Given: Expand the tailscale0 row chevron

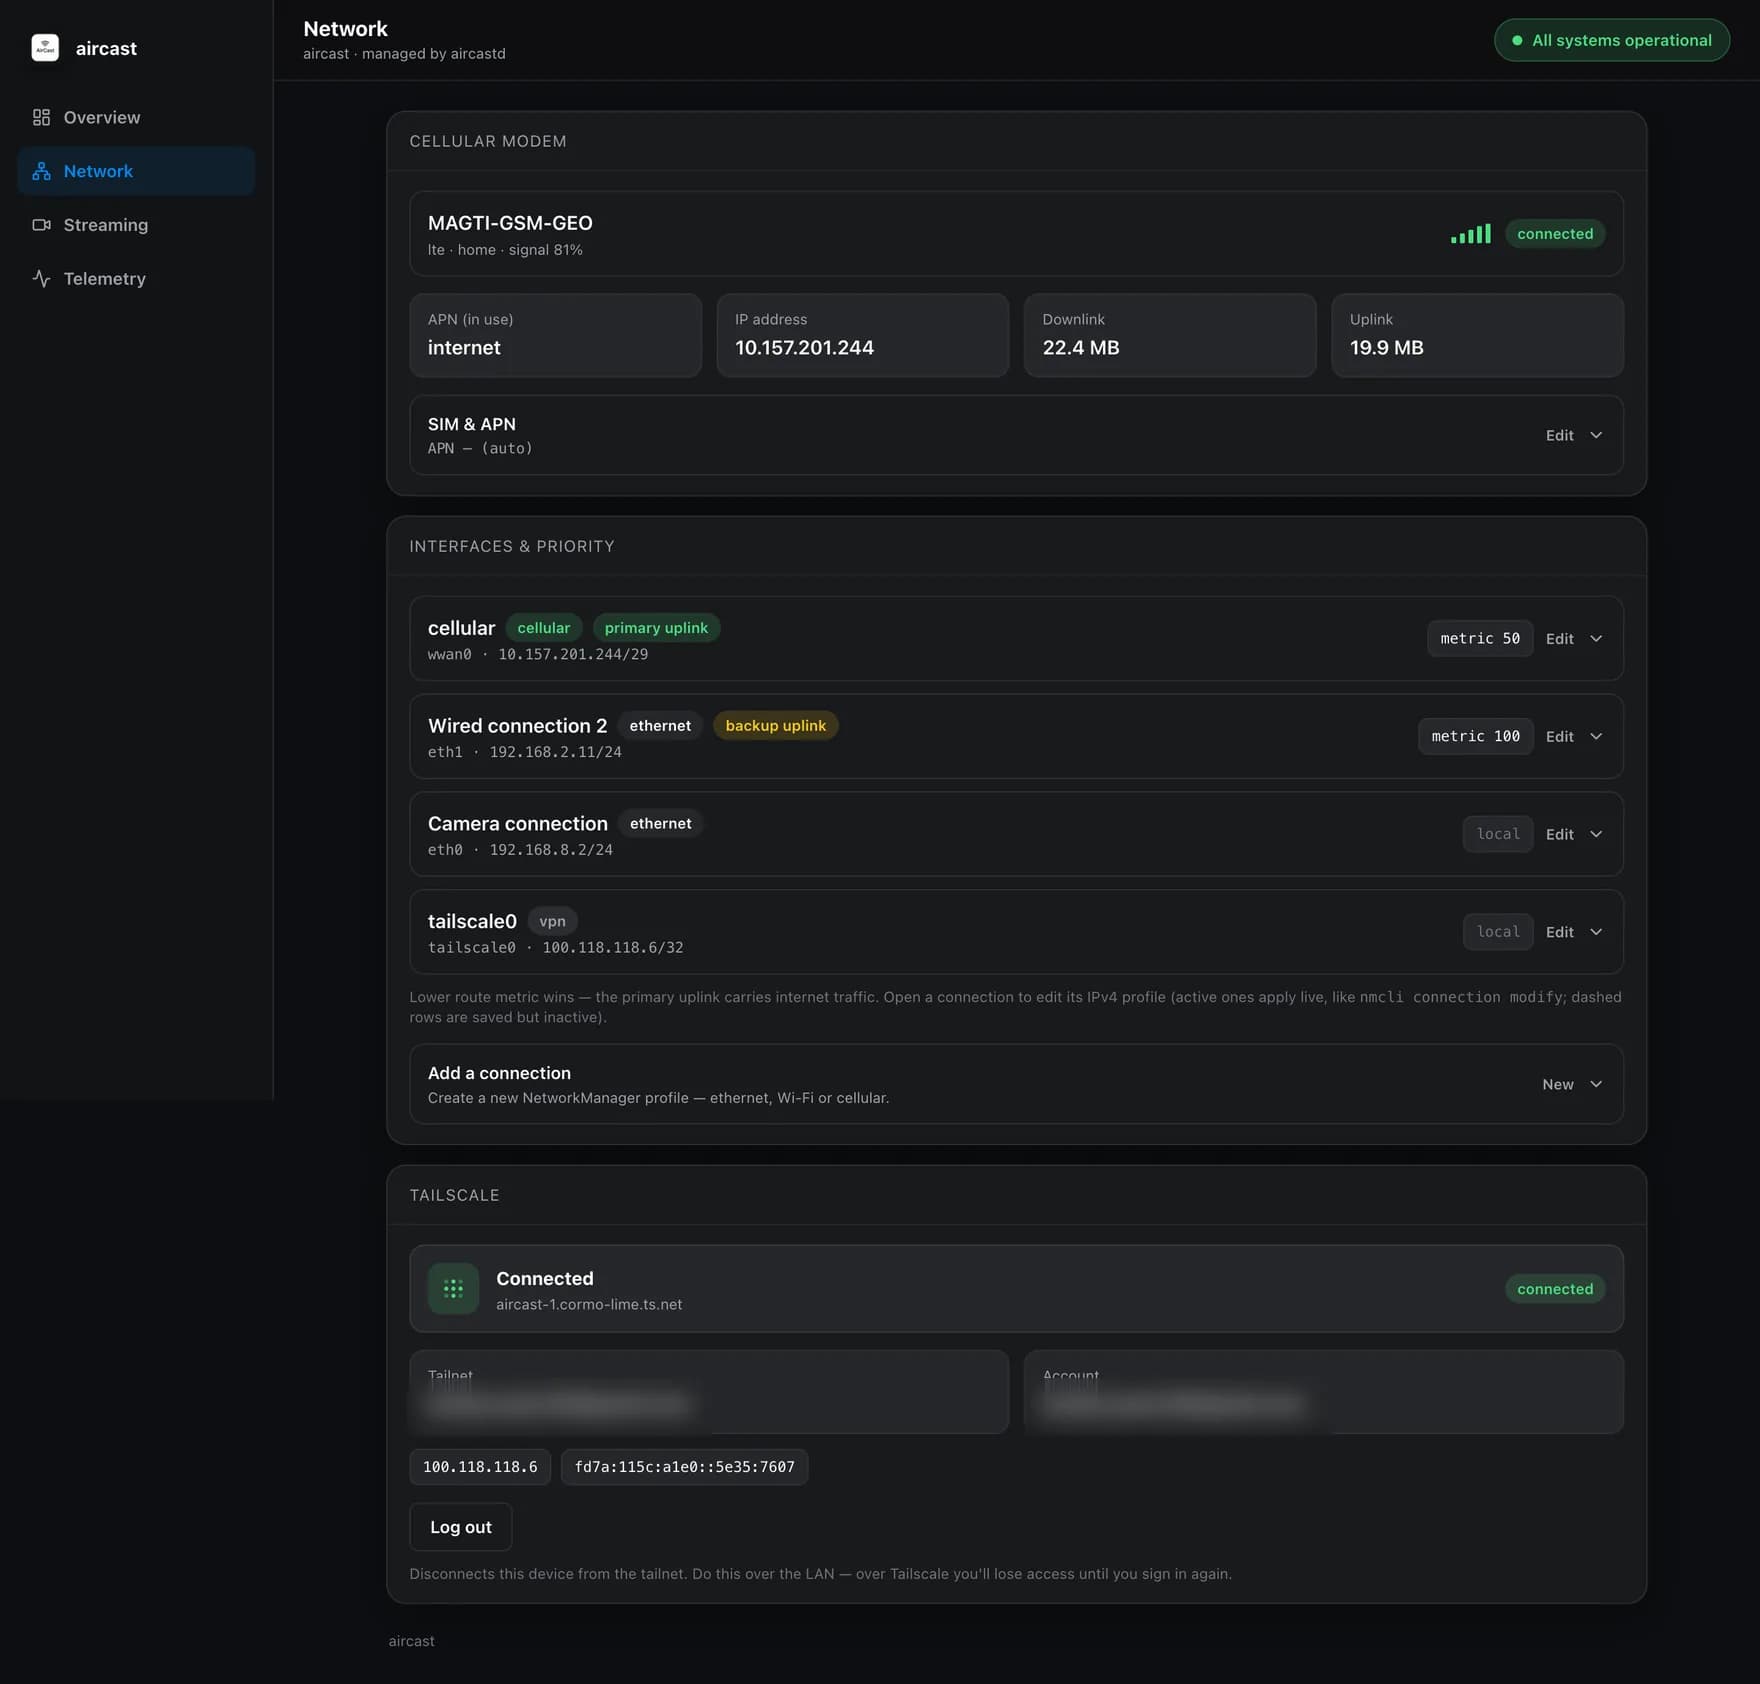Looking at the screenshot, I should [x=1596, y=932].
